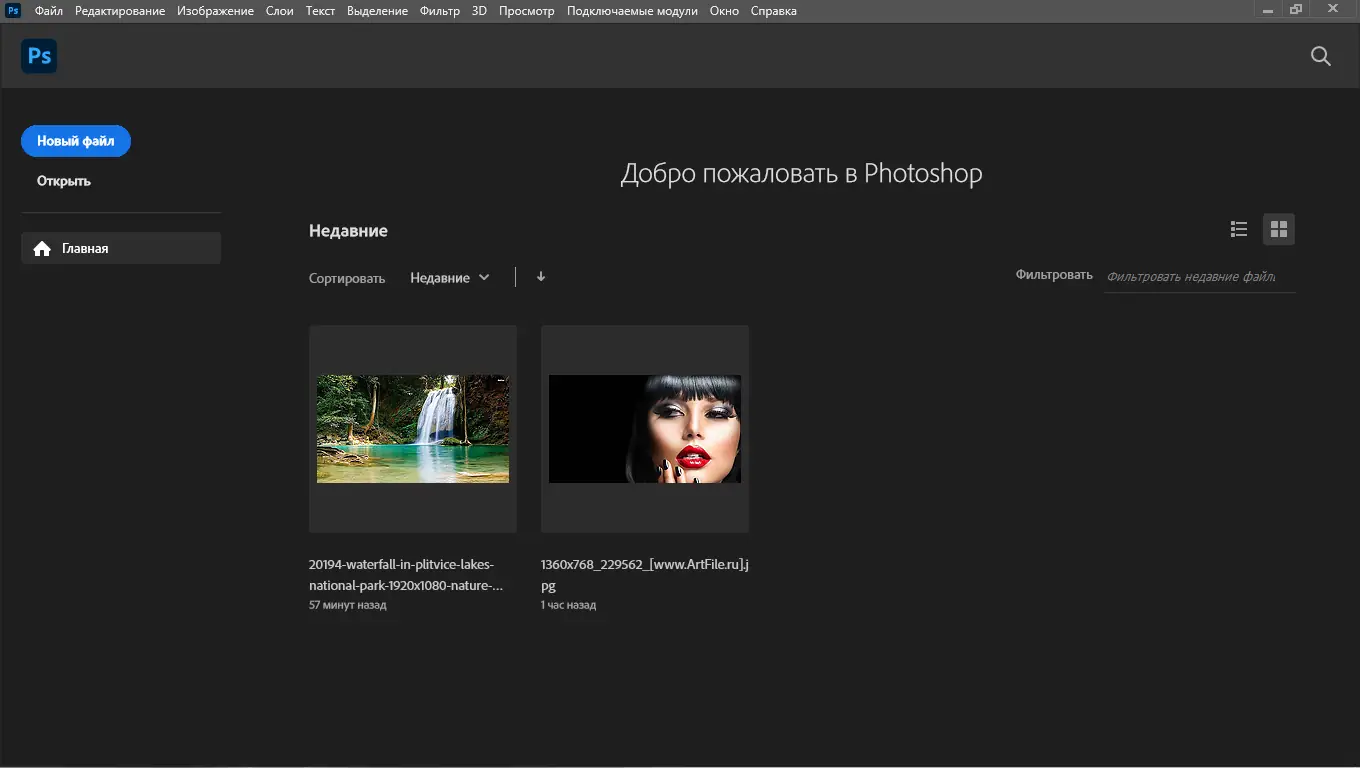Click the '1 час назад' timestamp
Screen dimensions: 1360x768
point(569,605)
